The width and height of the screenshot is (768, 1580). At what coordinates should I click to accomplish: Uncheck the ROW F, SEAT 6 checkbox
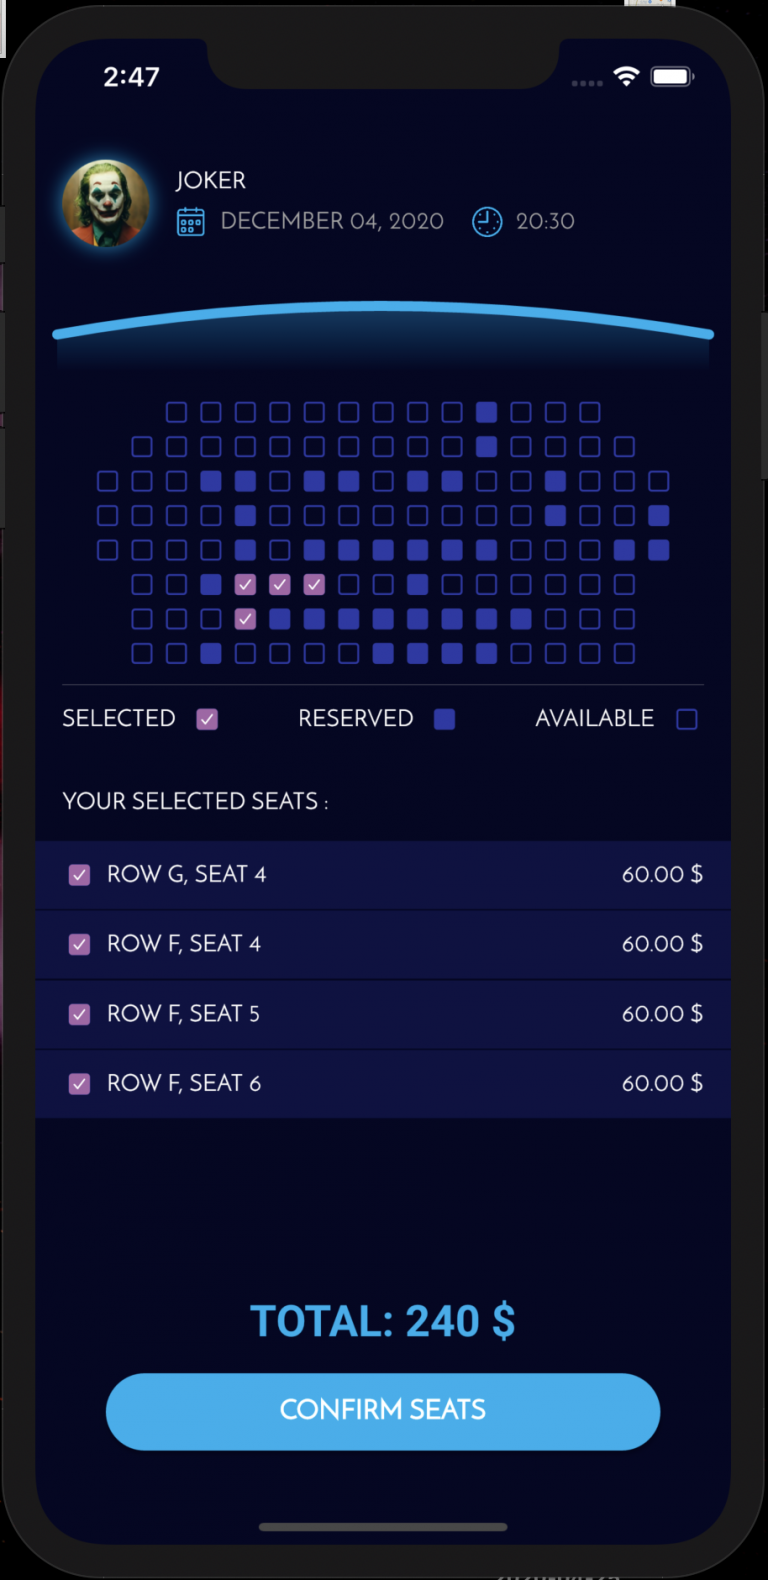(79, 1083)
